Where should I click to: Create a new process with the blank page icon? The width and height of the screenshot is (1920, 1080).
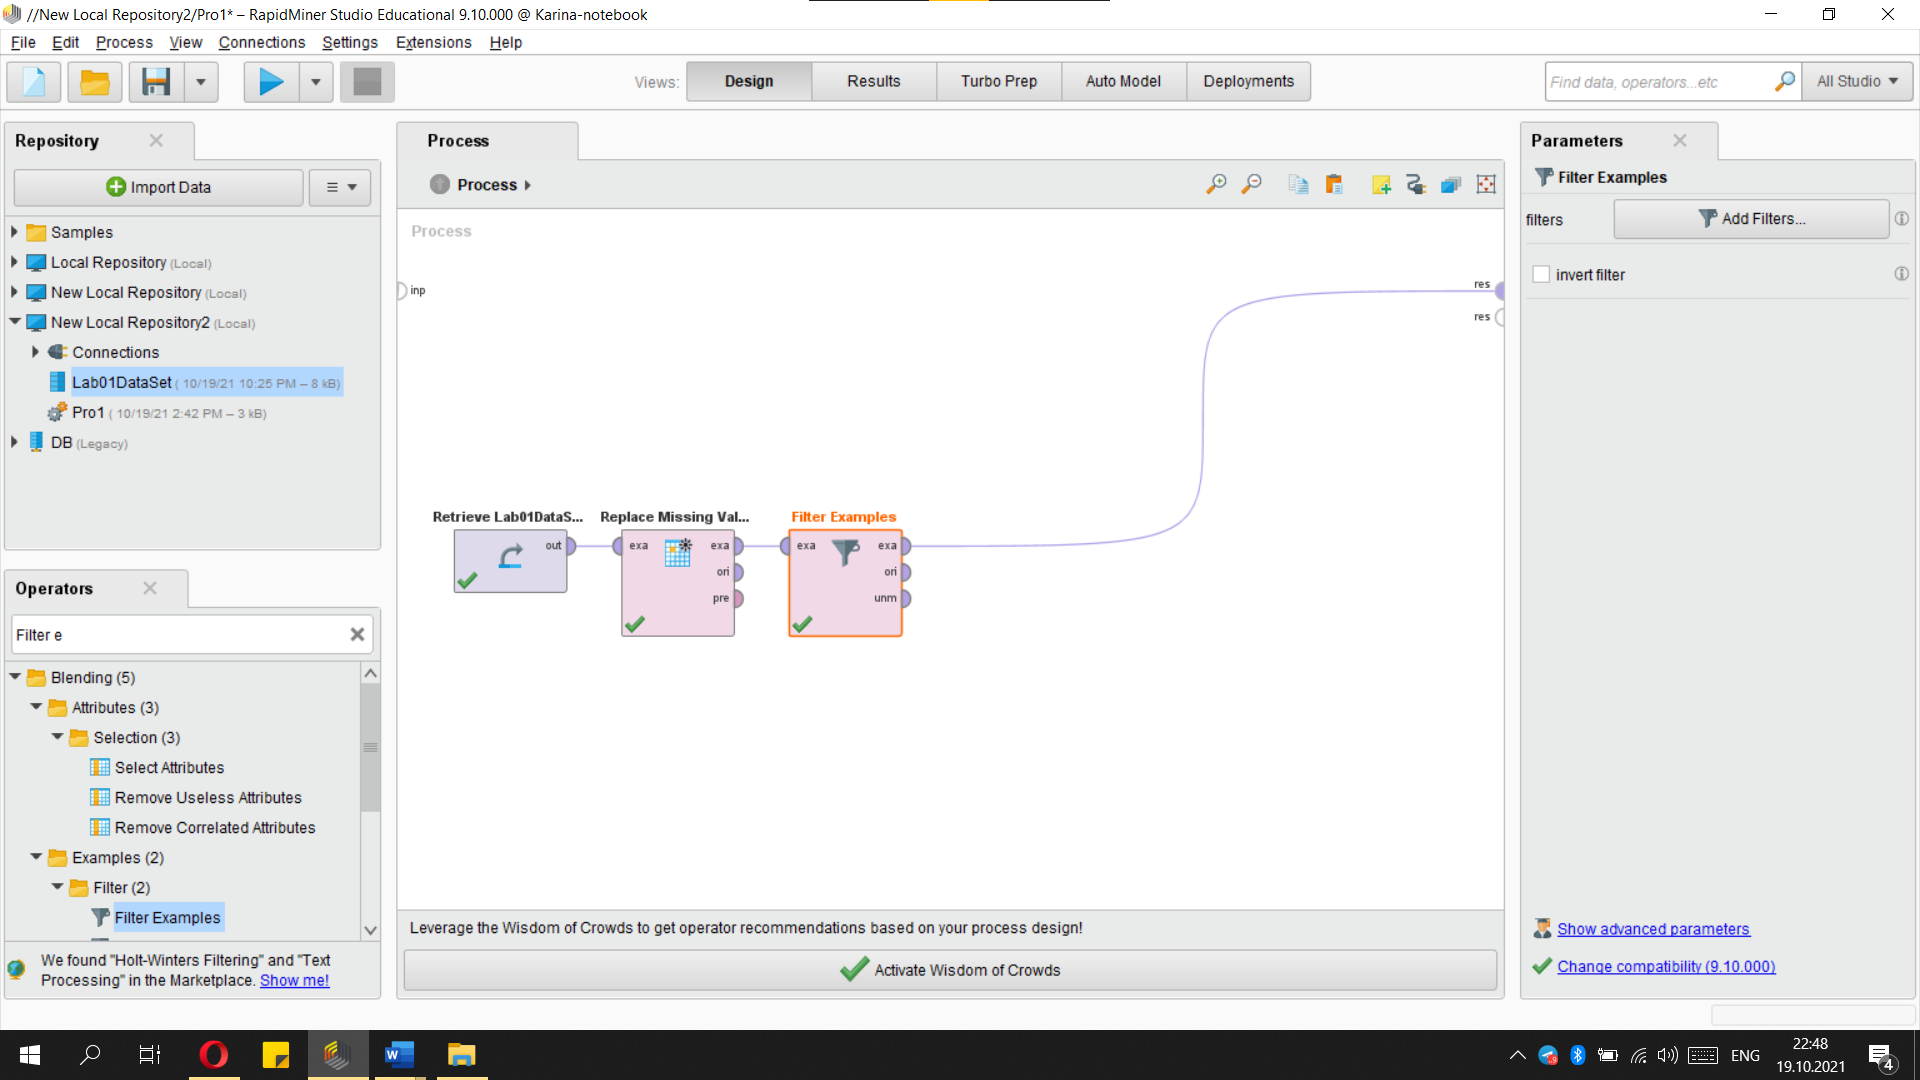[34, 81]
